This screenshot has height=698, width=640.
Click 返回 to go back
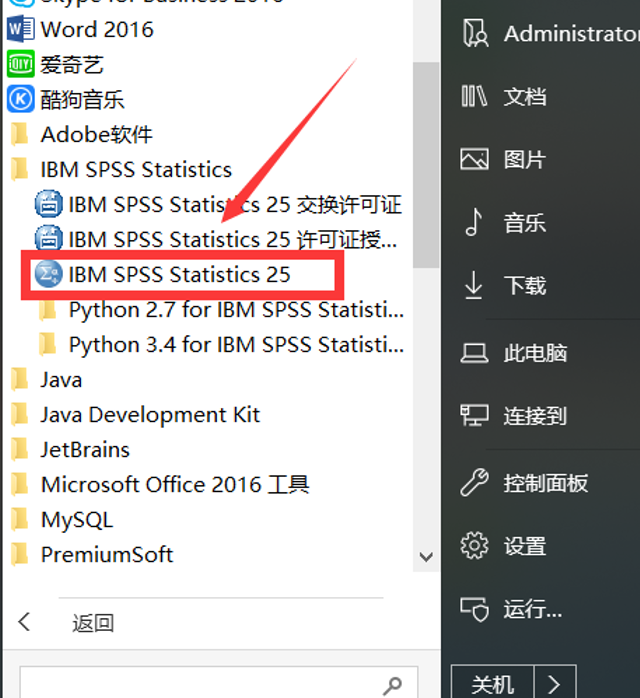(93, 623)
